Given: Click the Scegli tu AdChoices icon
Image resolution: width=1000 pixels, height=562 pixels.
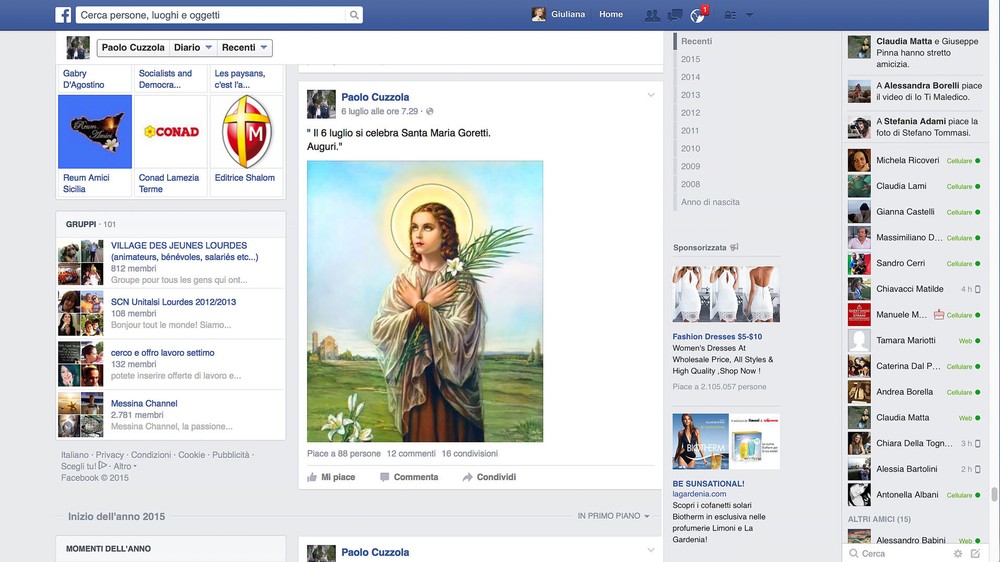Looking at the screenshot, I should (x=103, y=466).
